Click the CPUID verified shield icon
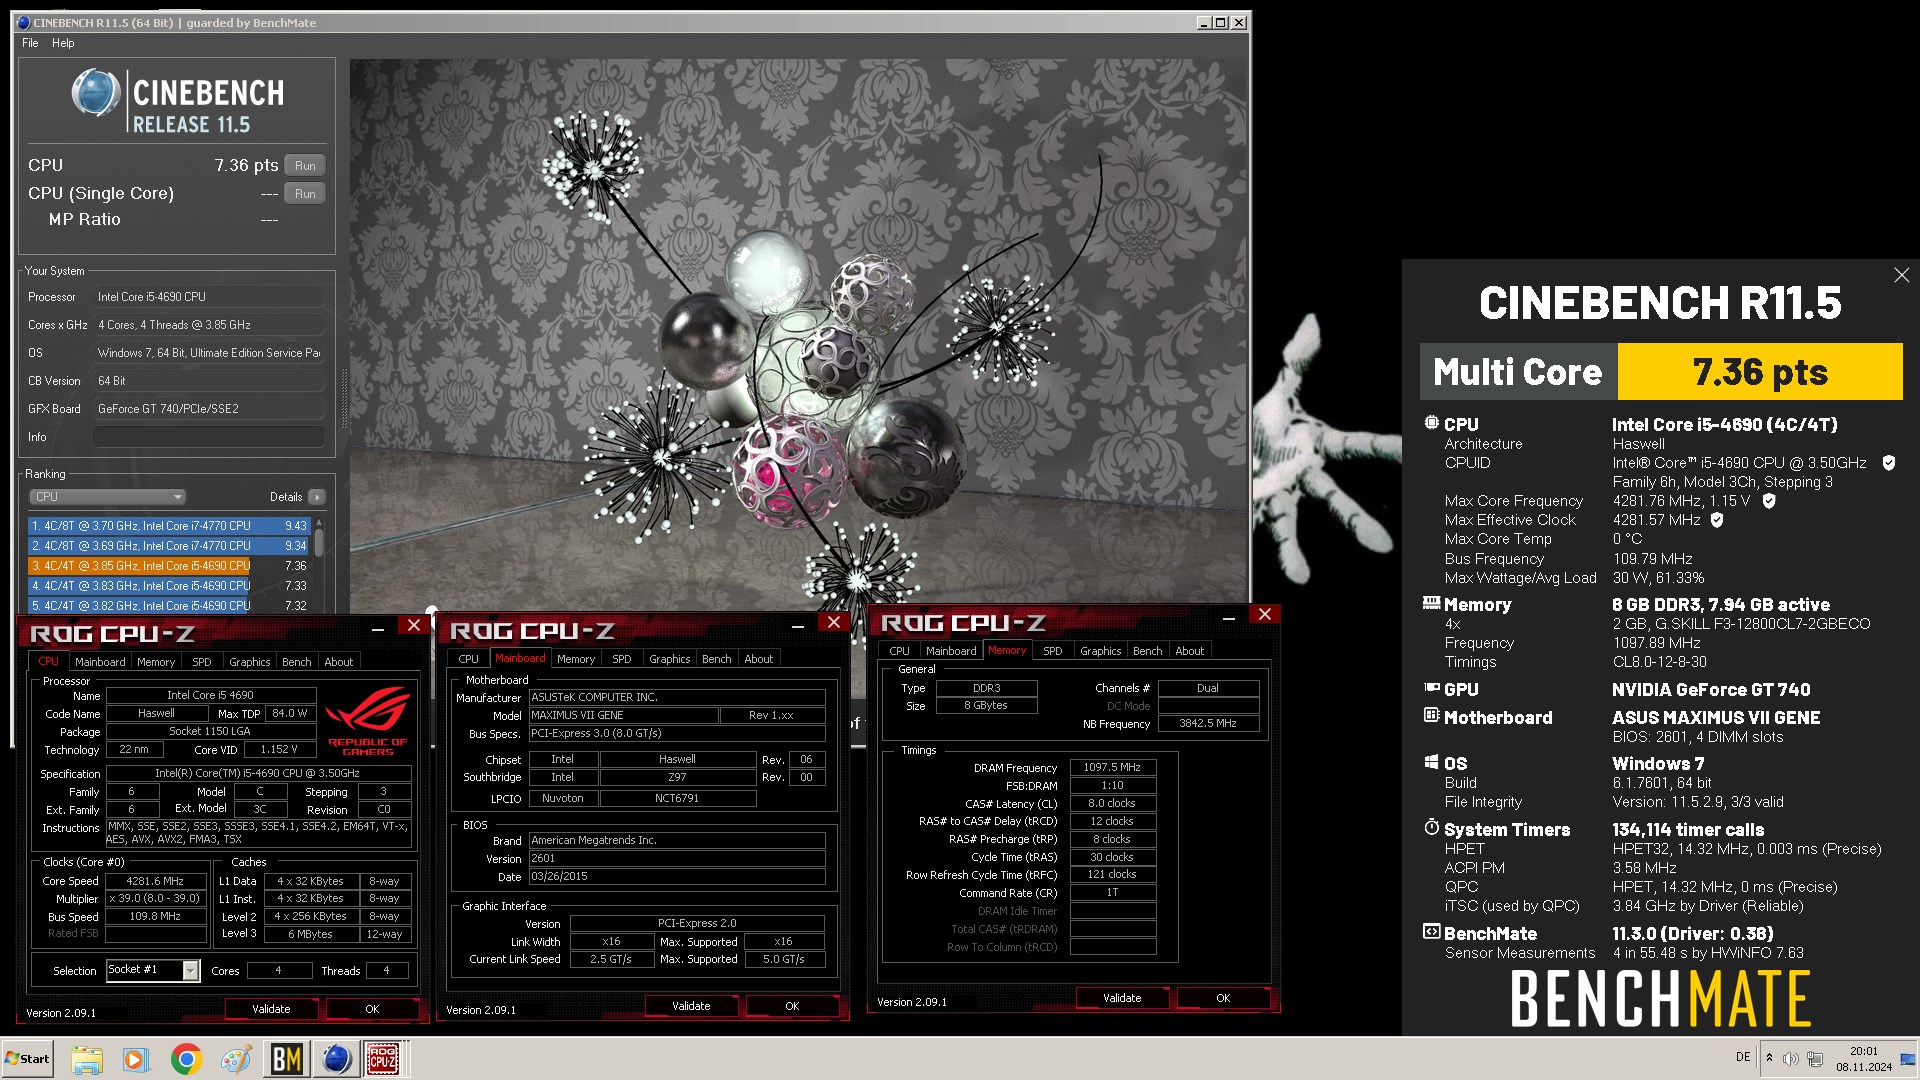The width and height of the screenshot is (1920, 1080). (x=1888, y=463)
